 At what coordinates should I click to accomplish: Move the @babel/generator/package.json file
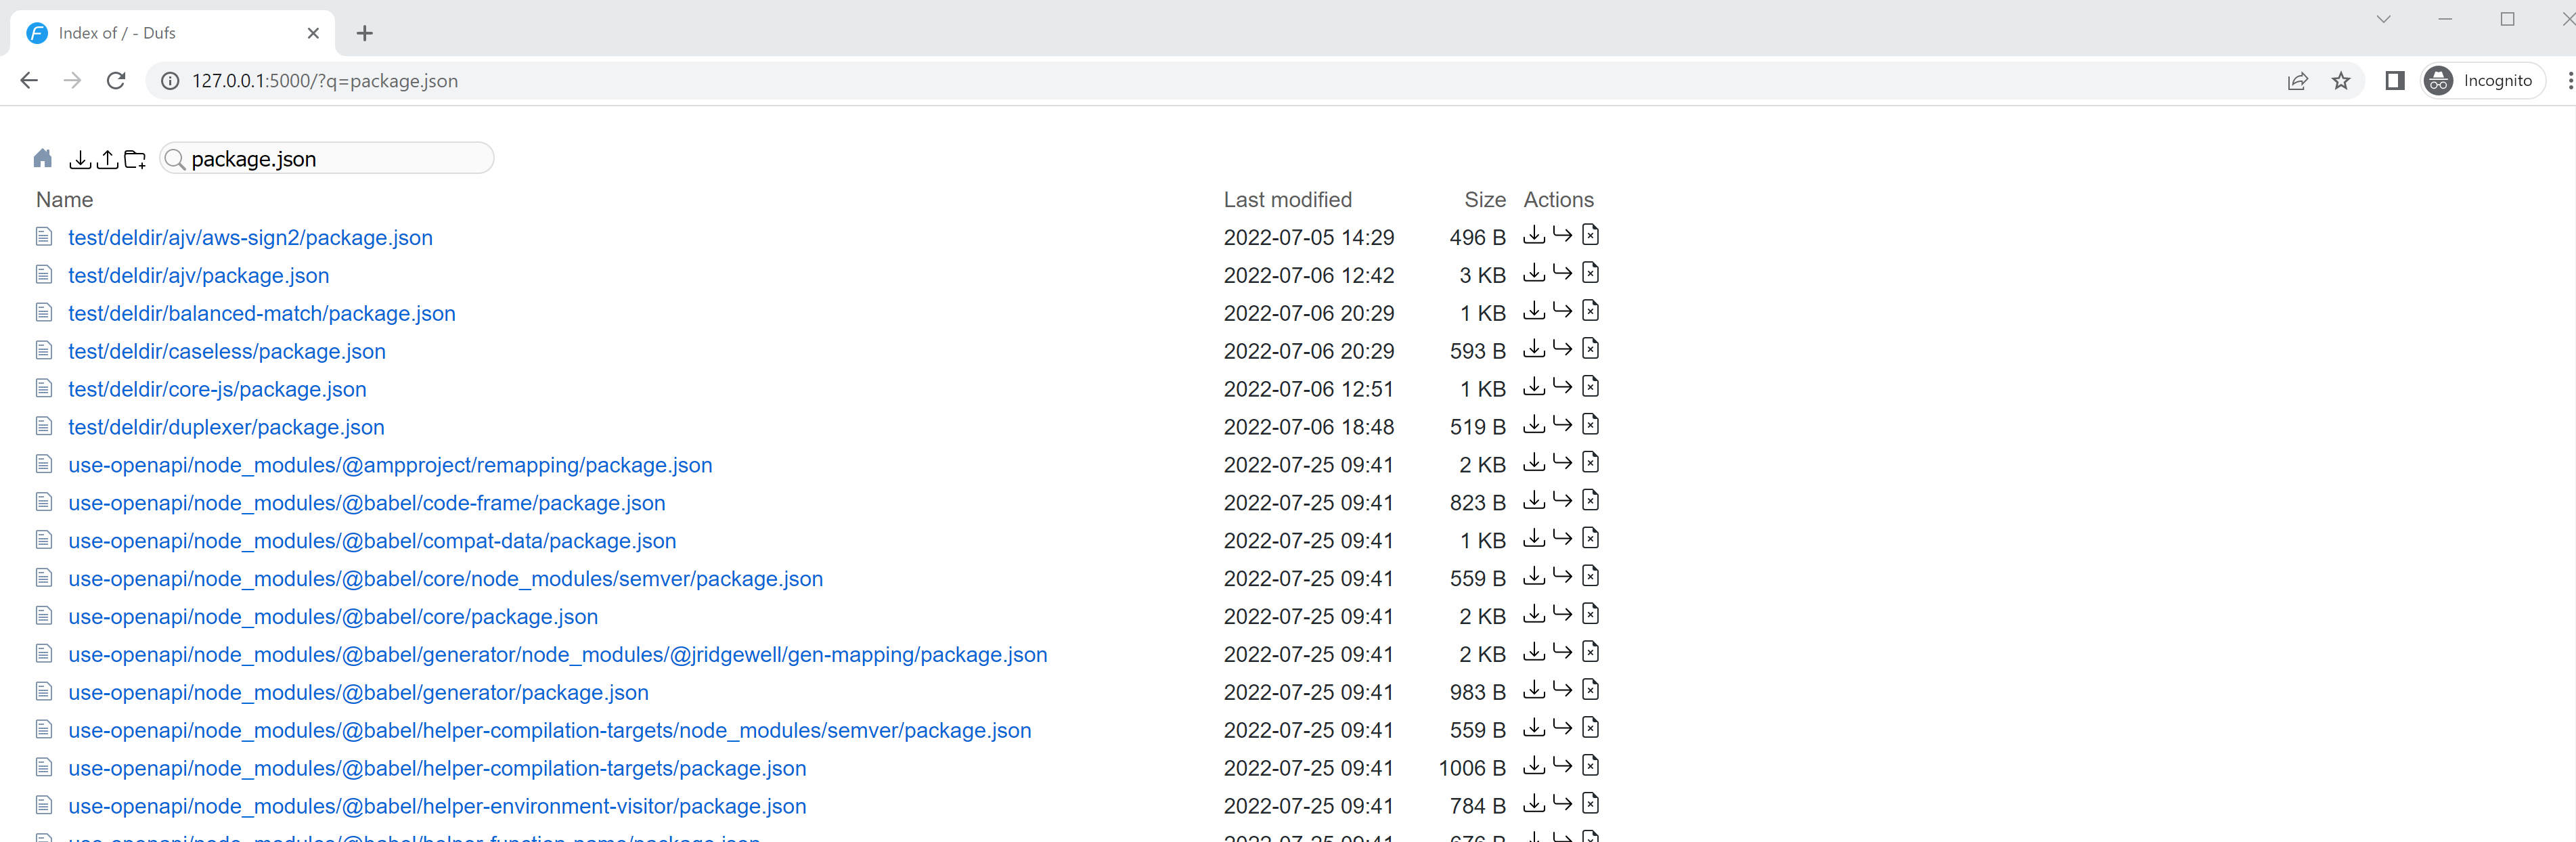[1562, 690]
